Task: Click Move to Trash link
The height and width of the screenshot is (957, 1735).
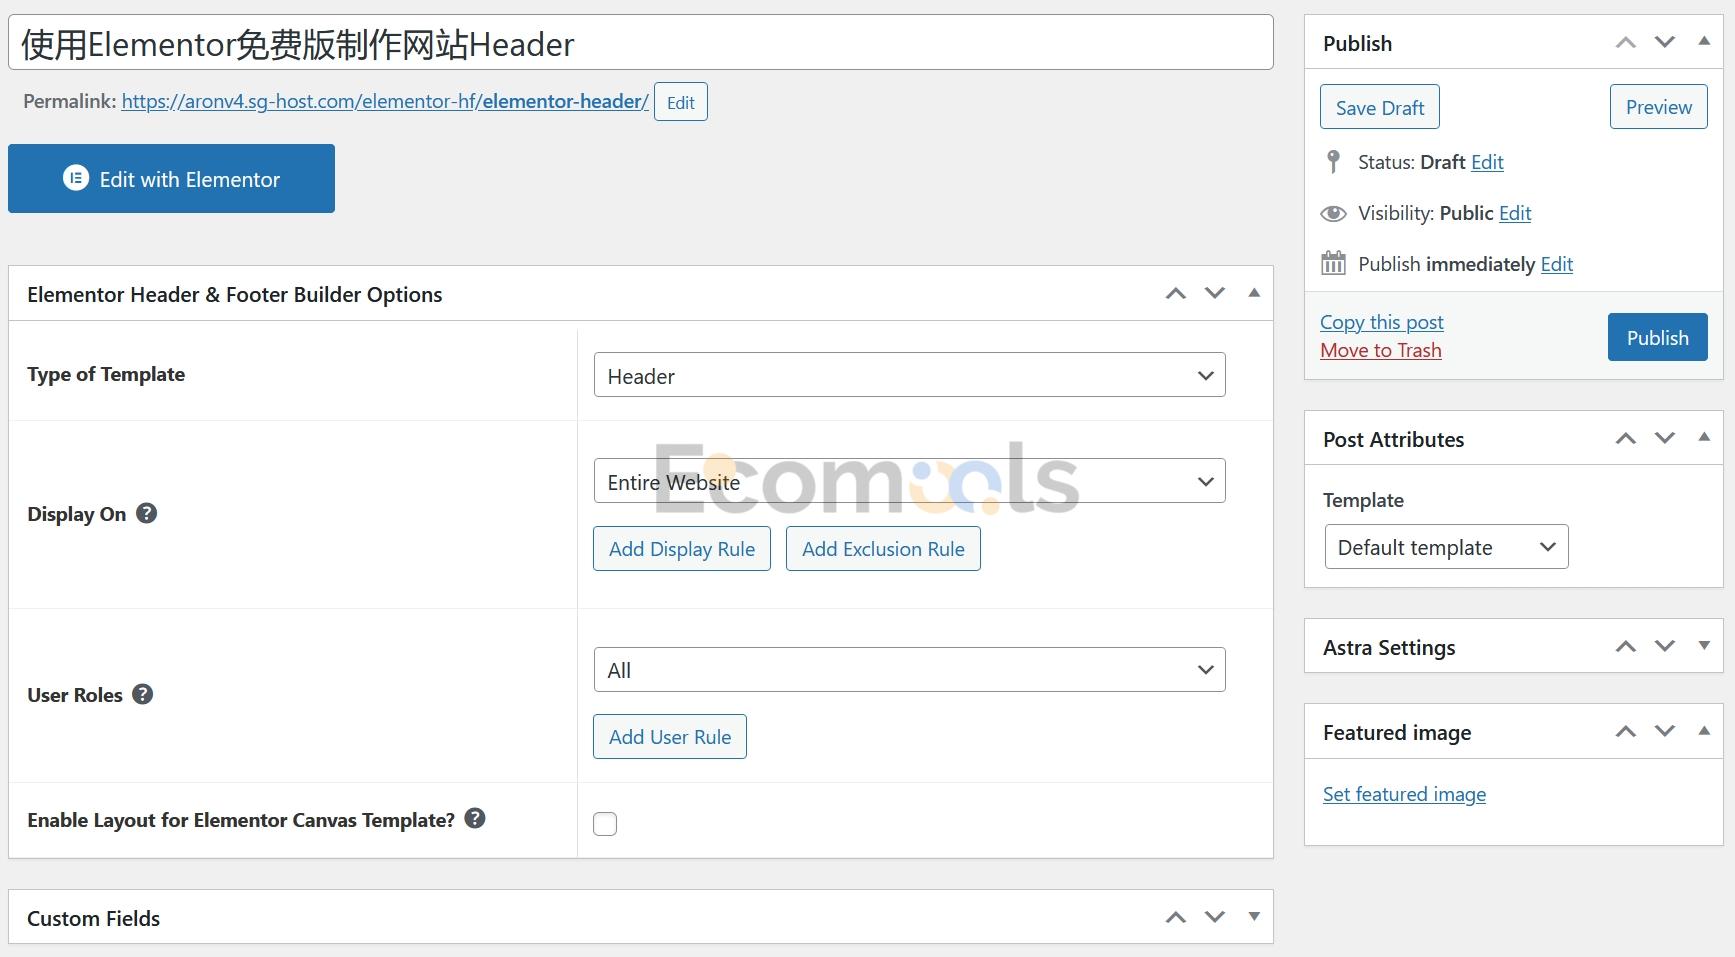Action: (x=1381, y=350)
